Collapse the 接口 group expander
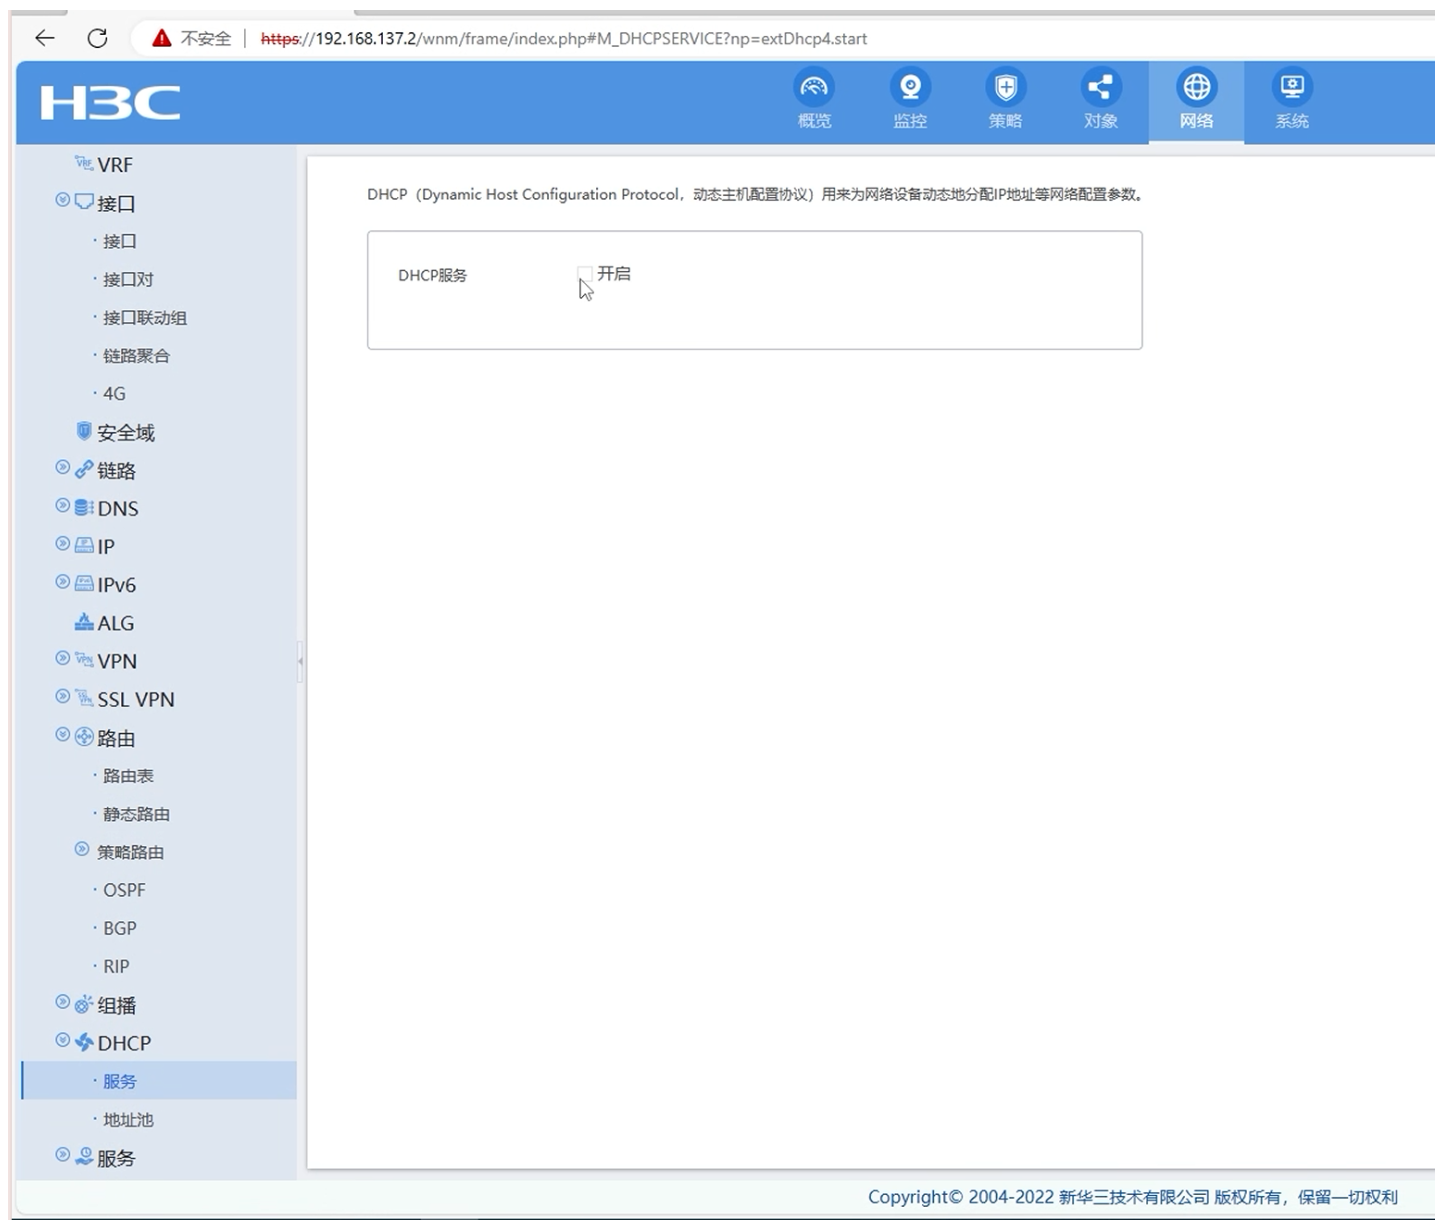 point(63,201)
